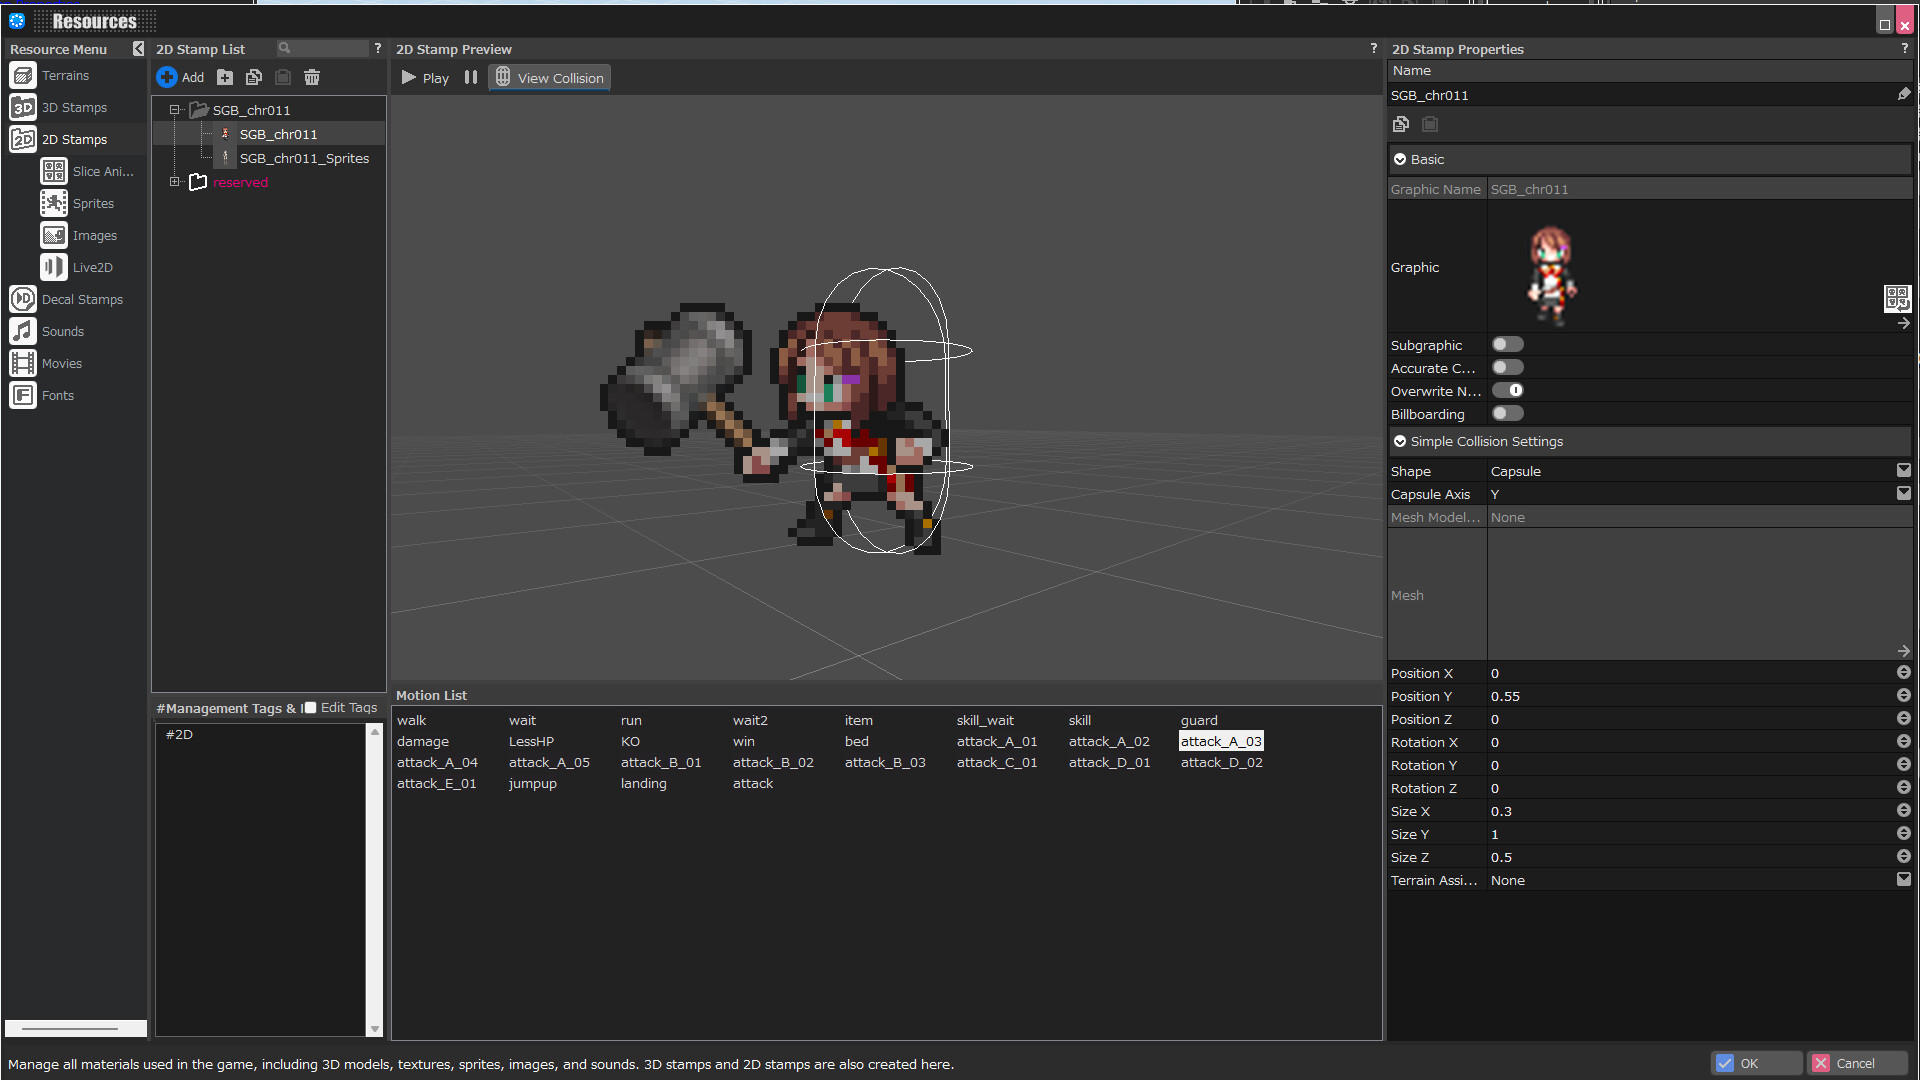Image resolution: width=1920 pixels, height=1080 pixels.
Task: Delete the selected stamp with trash icon
Action: [x=312, y=77]
